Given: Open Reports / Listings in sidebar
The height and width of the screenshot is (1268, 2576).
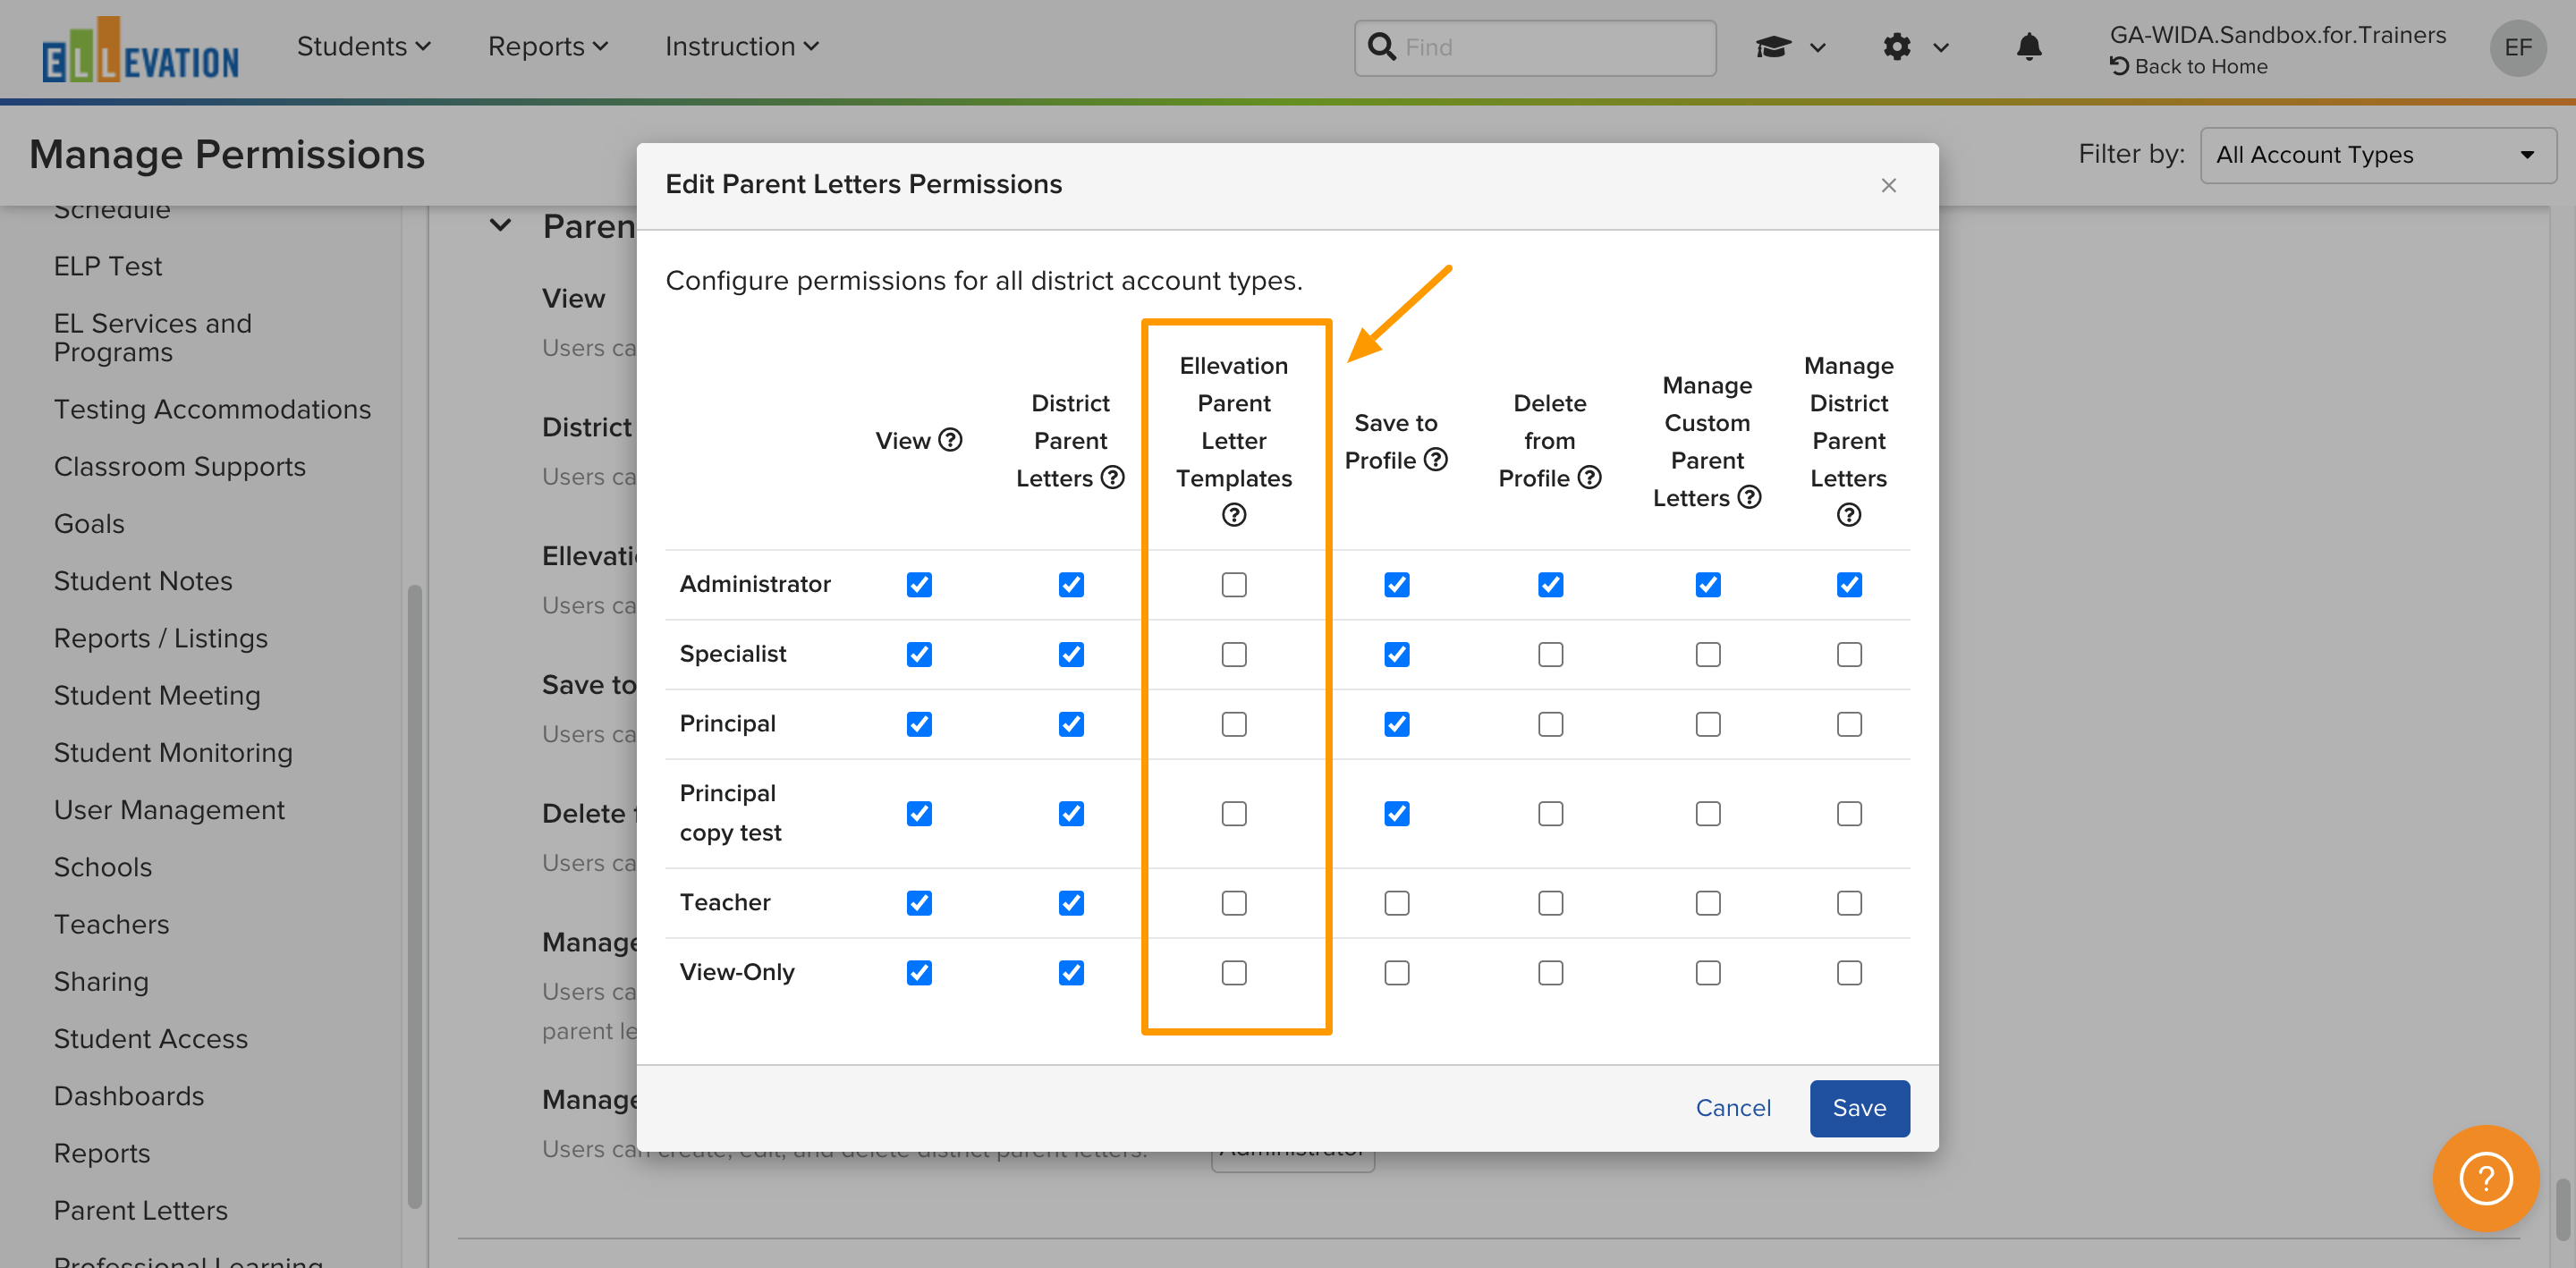Looking at the screenshot, I should (x=160, y=638).
